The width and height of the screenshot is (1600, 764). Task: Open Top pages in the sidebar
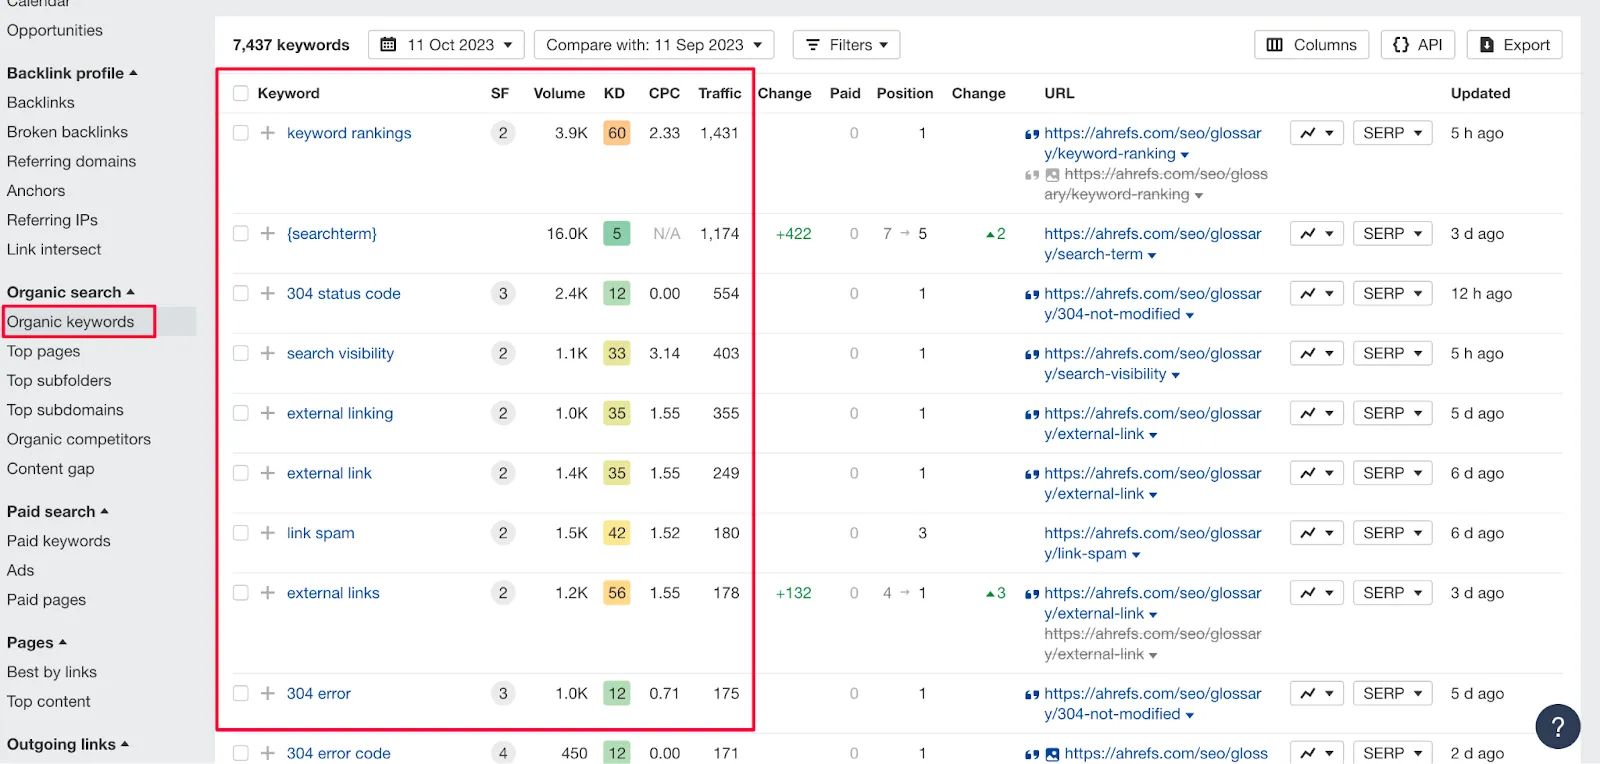pyautogui.click(x=44, y=351)
